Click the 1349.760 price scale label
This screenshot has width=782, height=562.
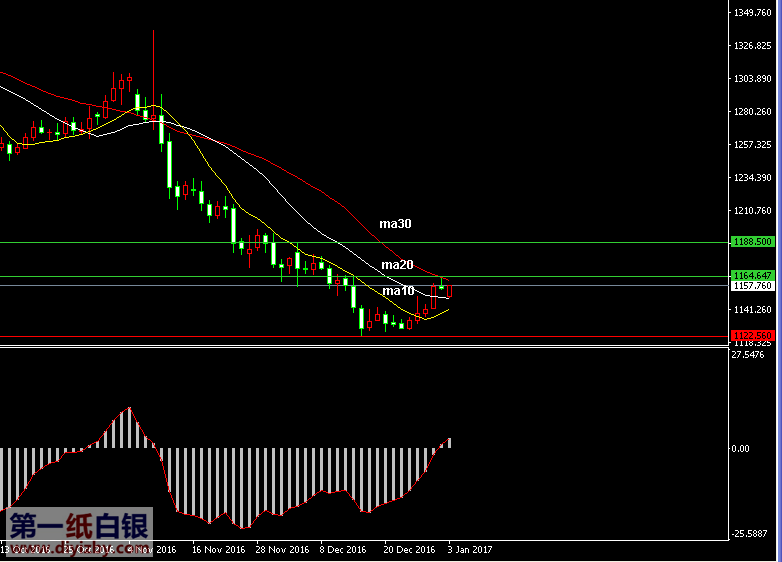pos(752,14)
